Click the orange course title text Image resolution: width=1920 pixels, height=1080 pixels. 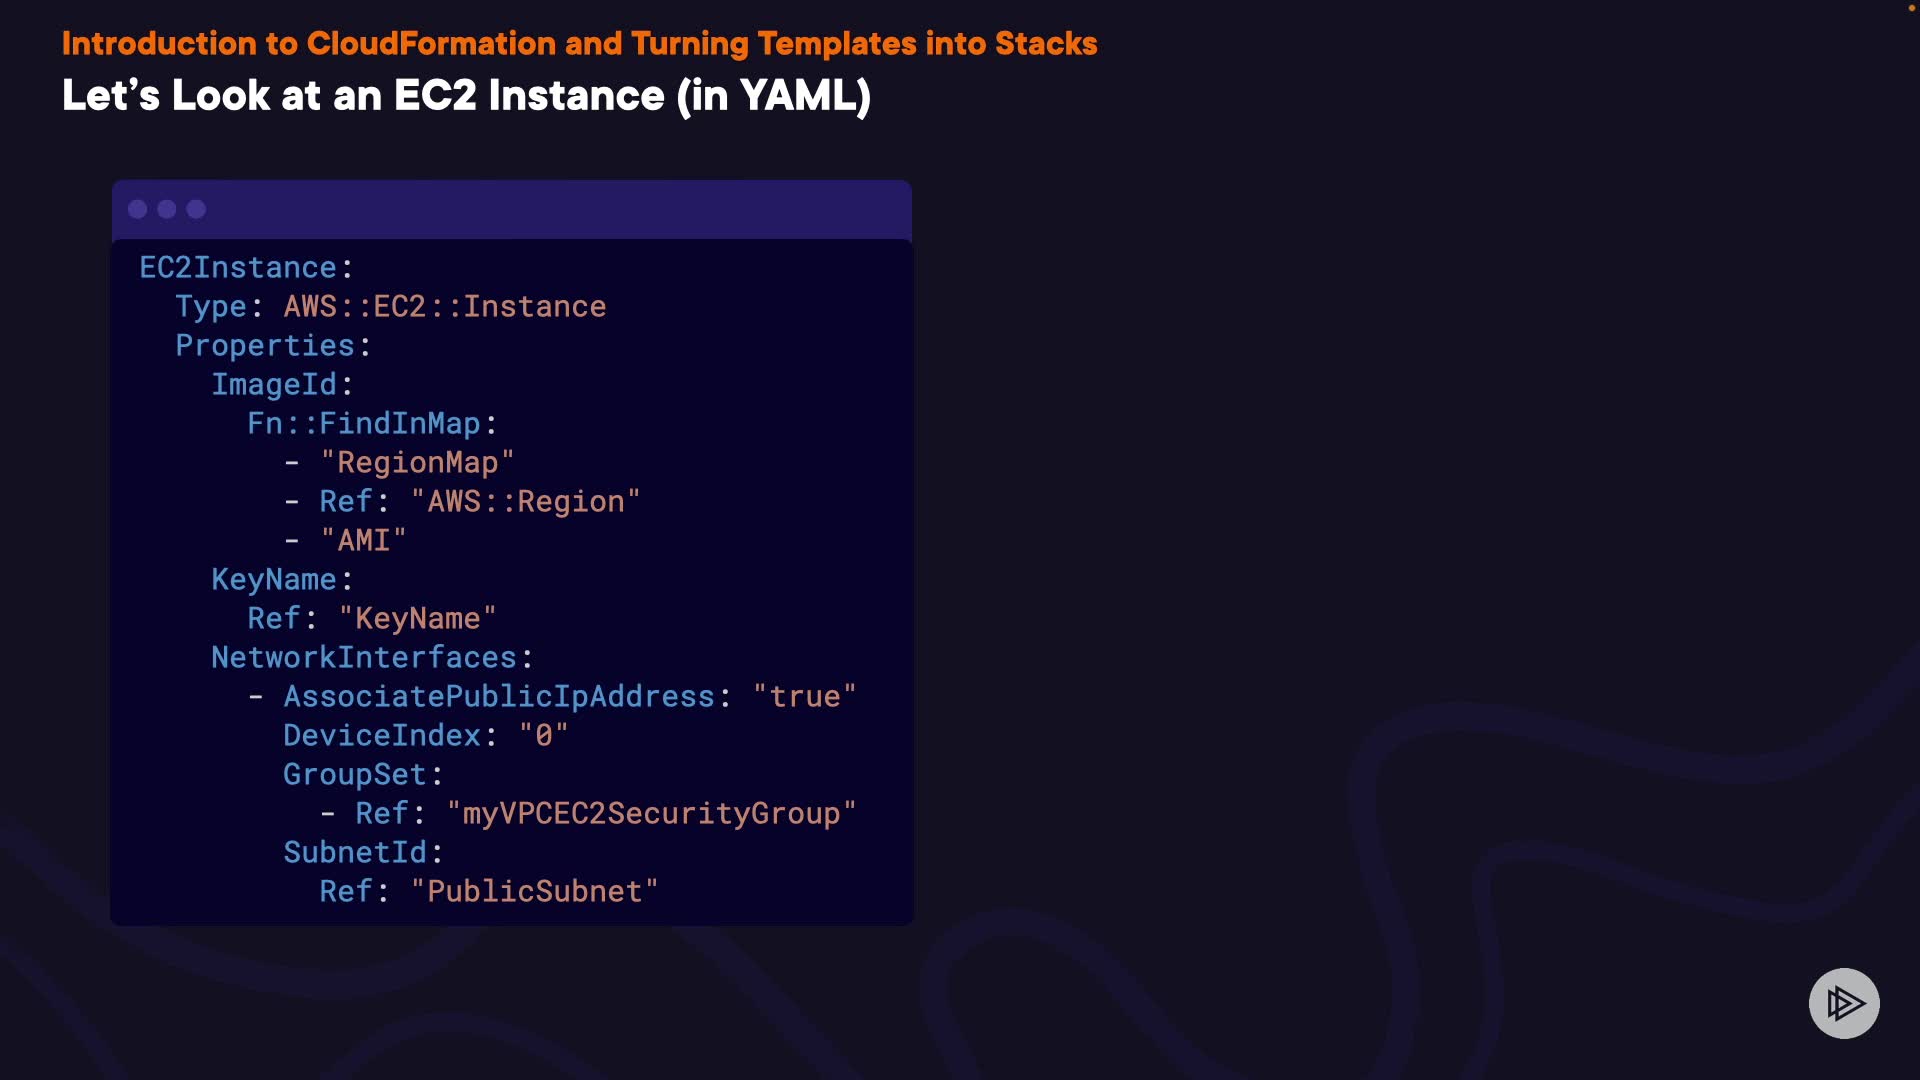coord(579,44)
